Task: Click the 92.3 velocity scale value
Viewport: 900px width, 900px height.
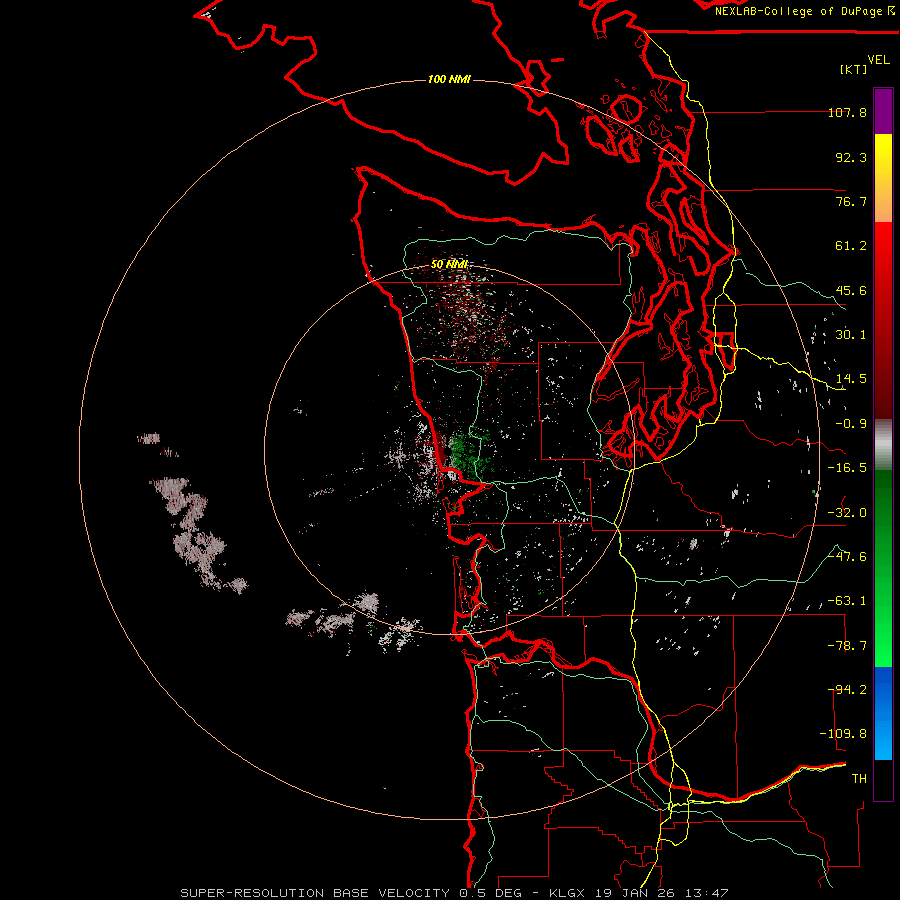Action: [x=851, y=157]
